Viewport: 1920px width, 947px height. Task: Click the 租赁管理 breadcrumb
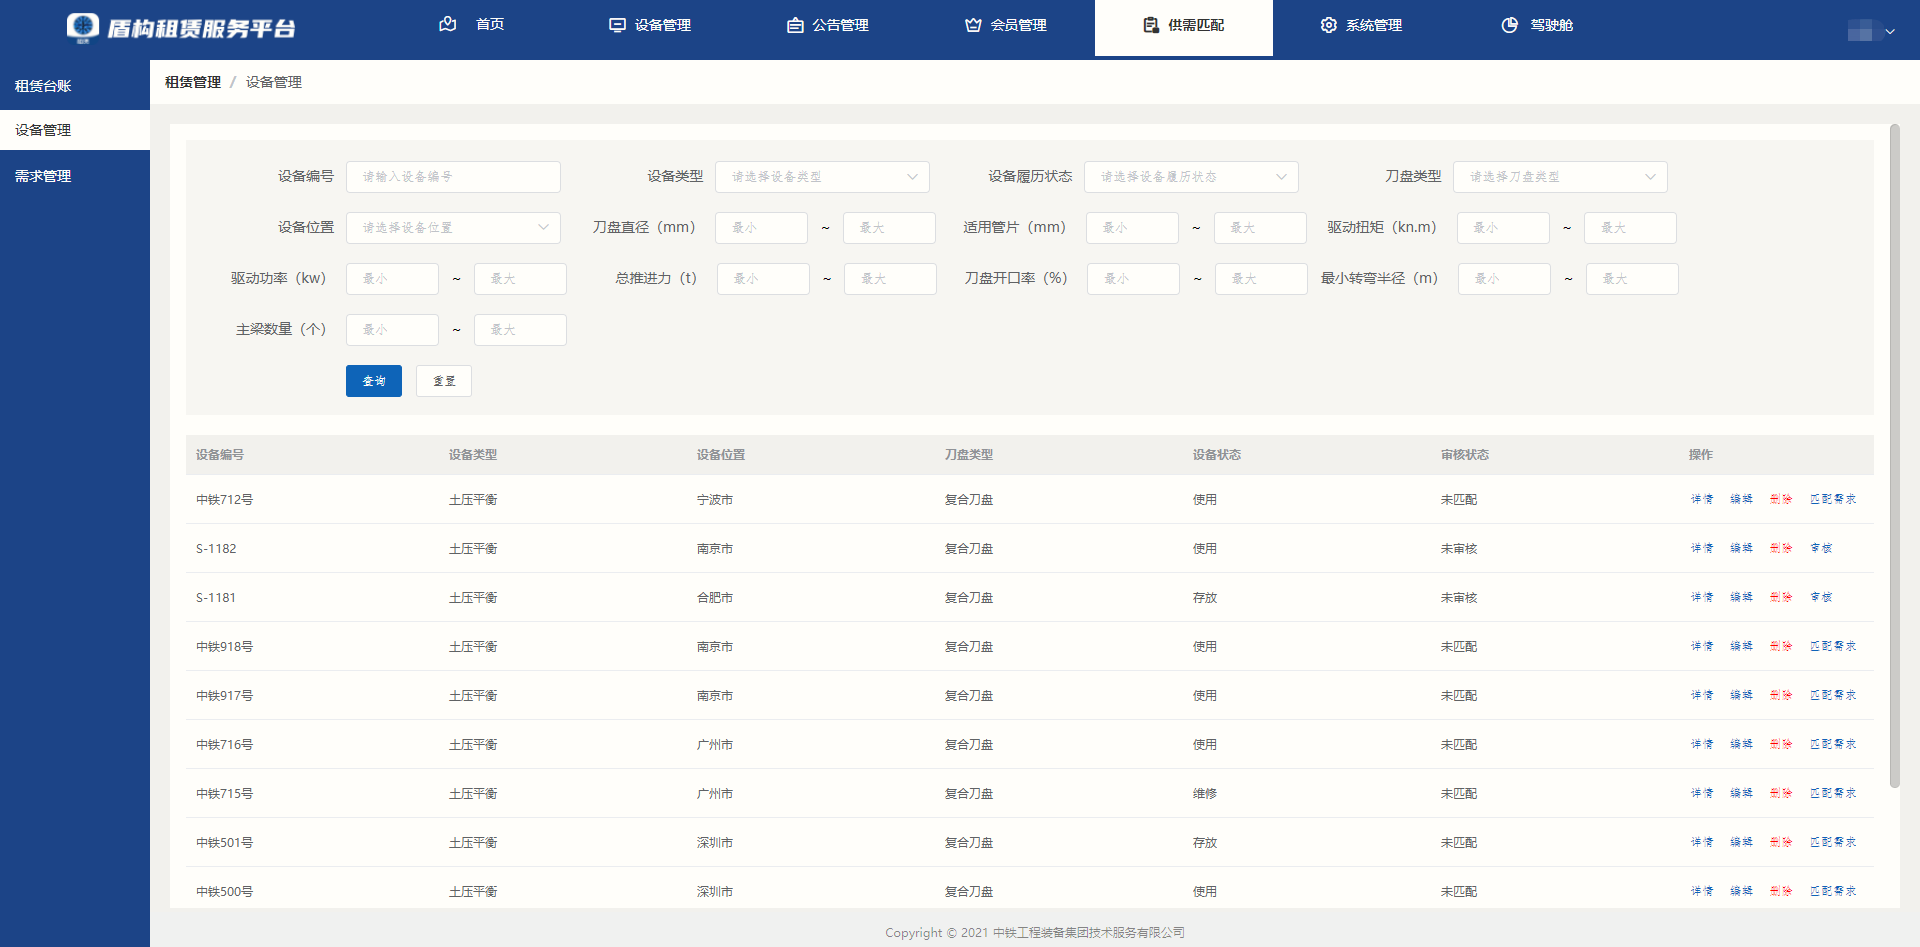pyautogui.click(x=193, y=82)
